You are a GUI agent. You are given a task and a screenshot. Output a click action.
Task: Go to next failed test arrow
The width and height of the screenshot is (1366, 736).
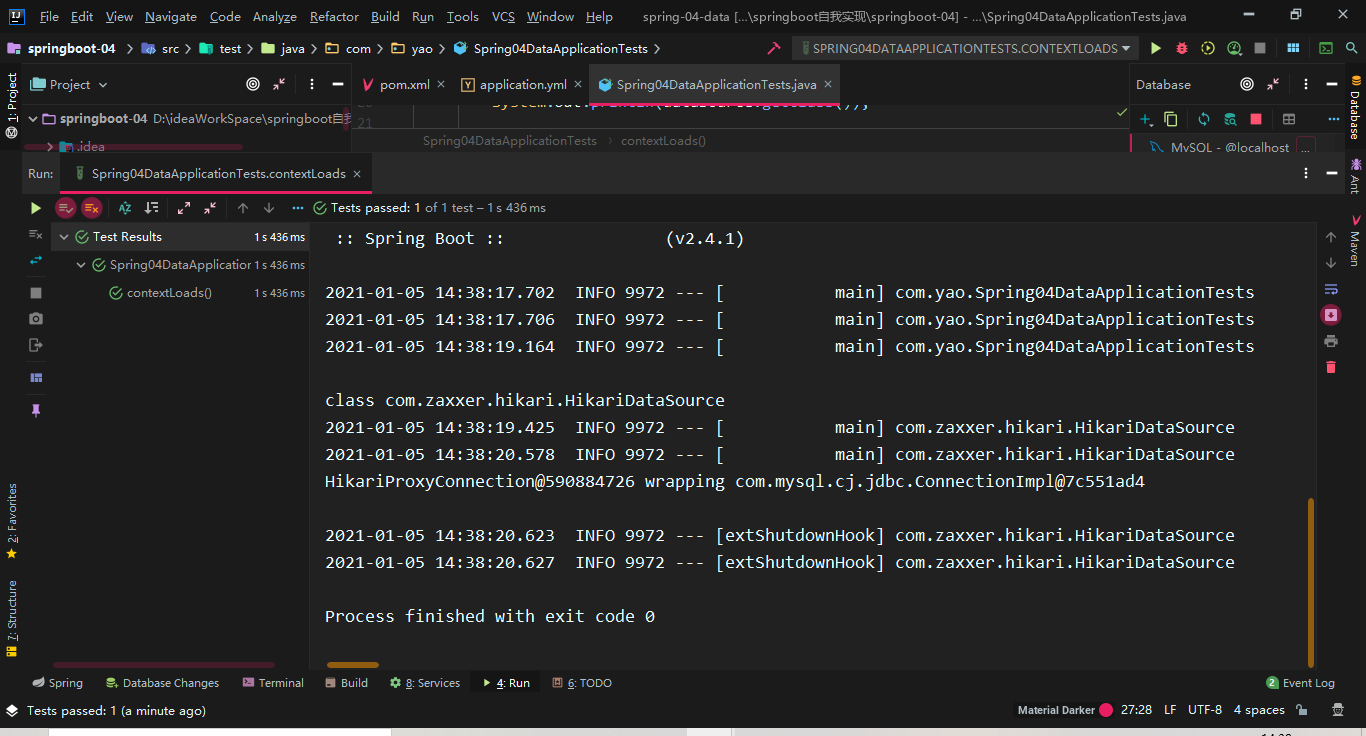(269, 208)
